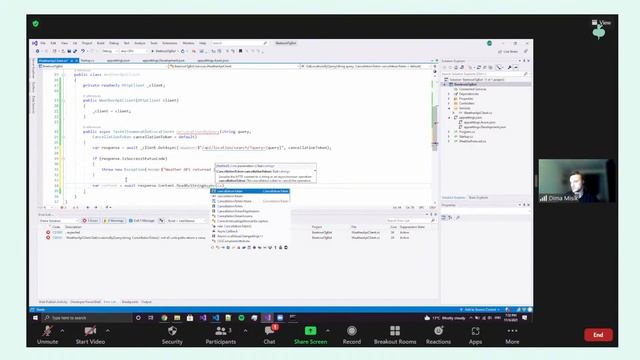
Task: Open the File menu in Visual Studio
Action: click(43, 43)
